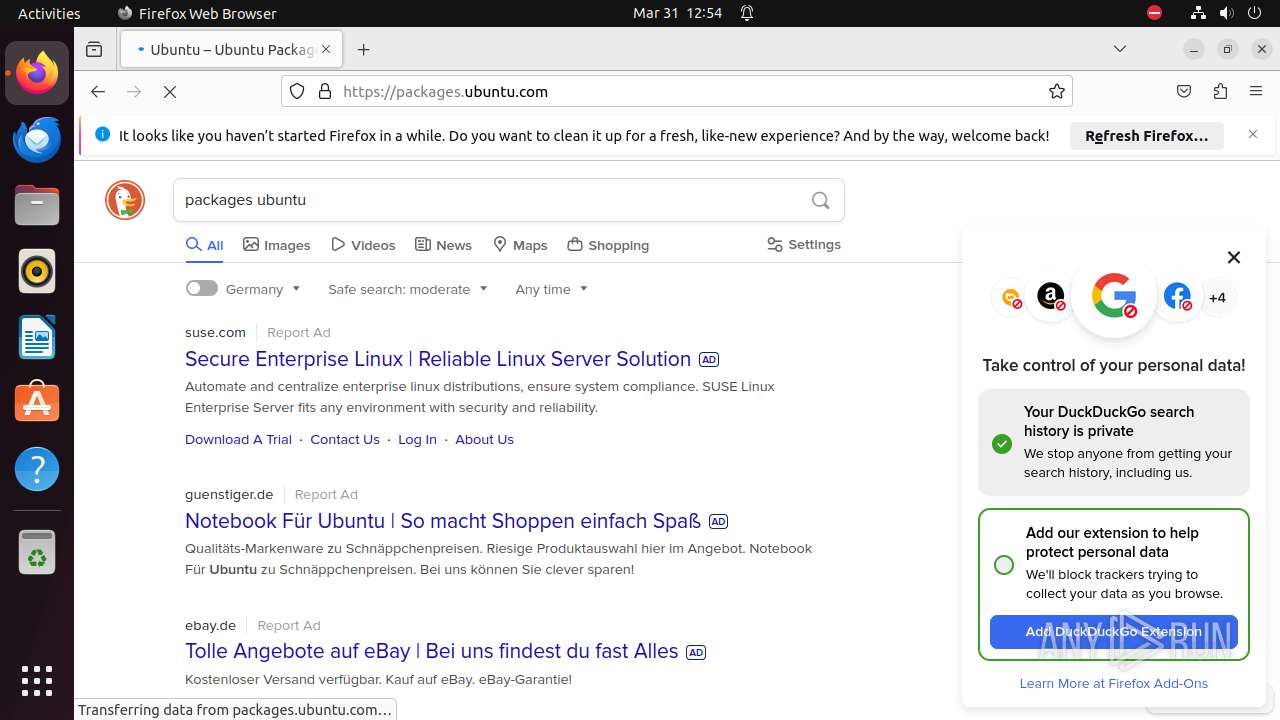Launch Thunderbird mail from the dock
Viewport: 1280px width, 720px height.
pyautogui.click(x=37, y=139)
